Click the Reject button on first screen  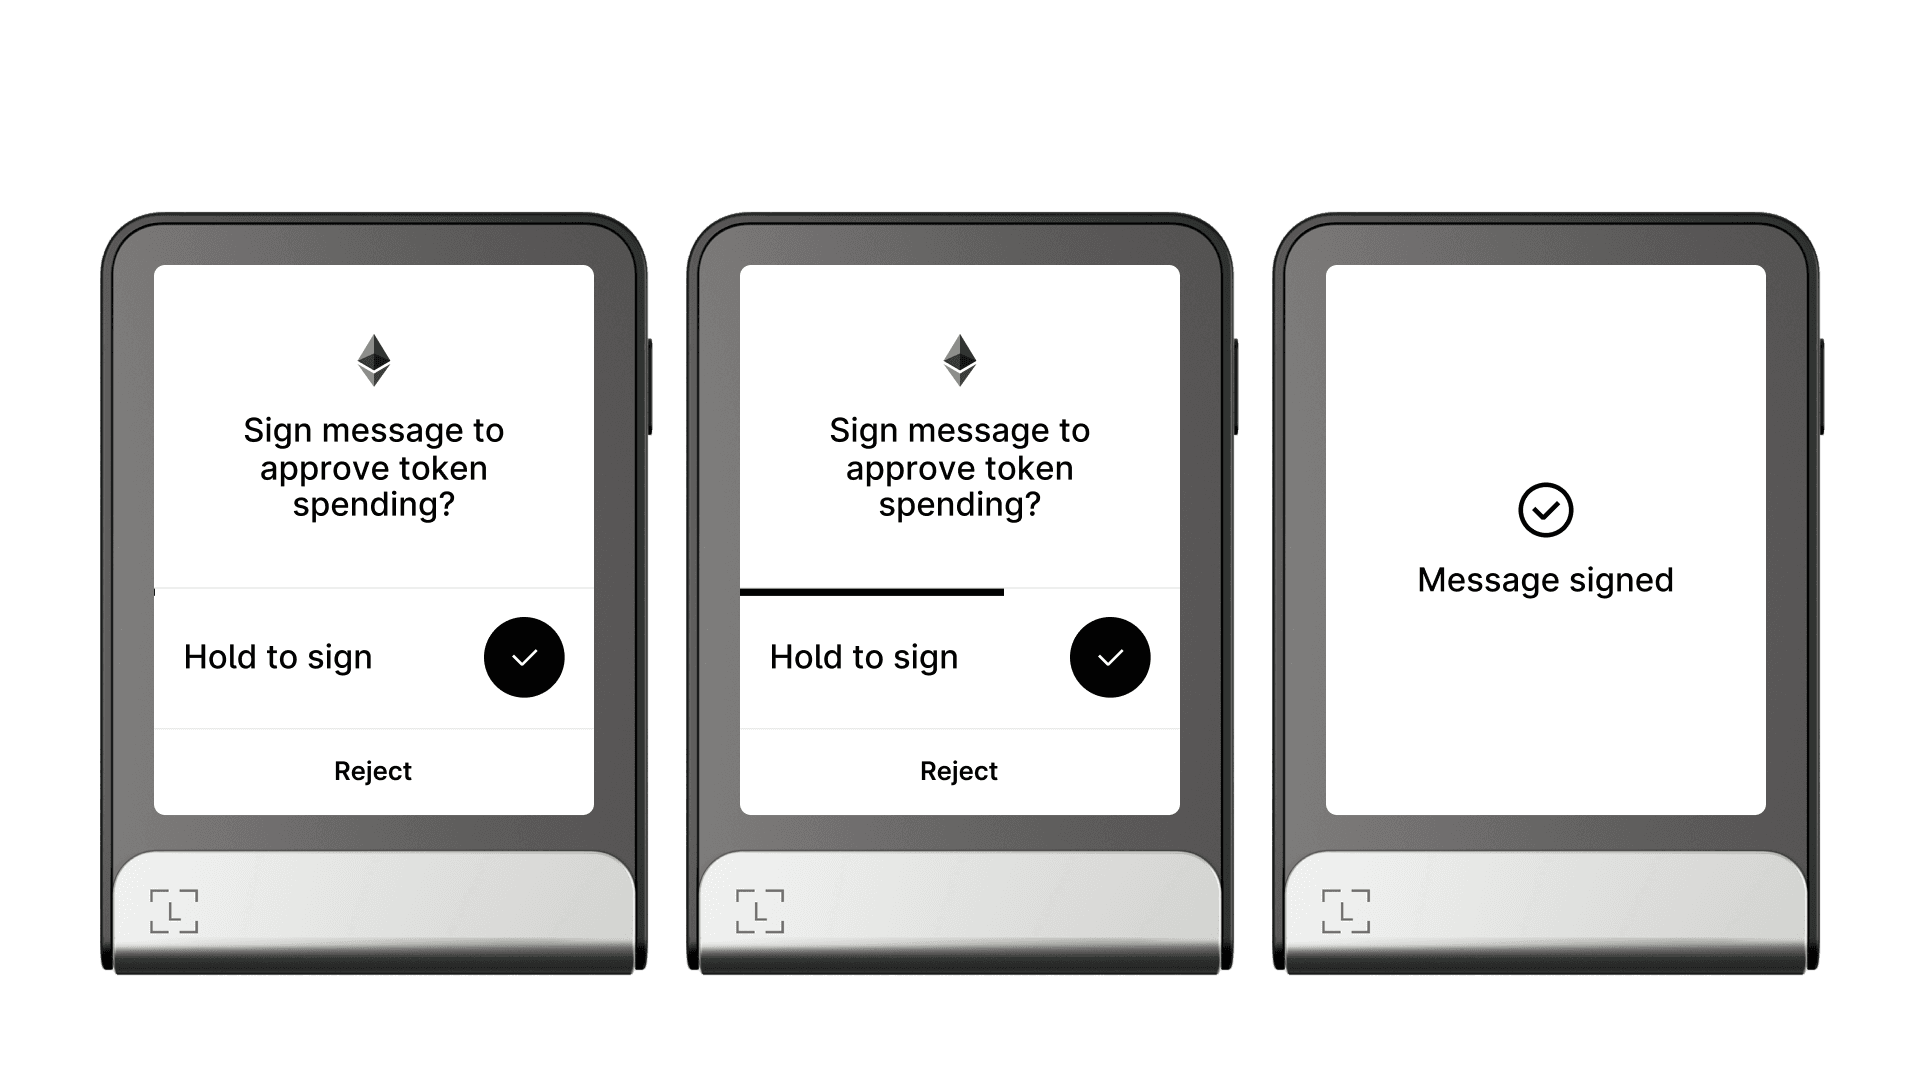pos(371,771)
